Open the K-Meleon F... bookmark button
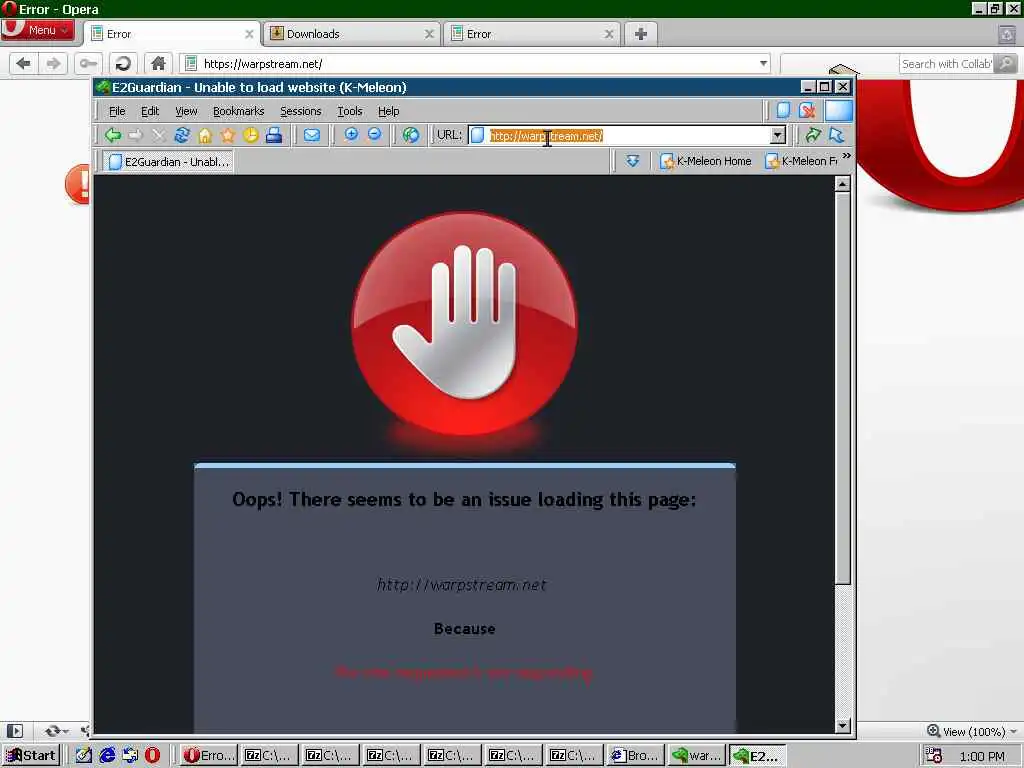Viewport: 1024px width, 768px height. coord(801,161)
